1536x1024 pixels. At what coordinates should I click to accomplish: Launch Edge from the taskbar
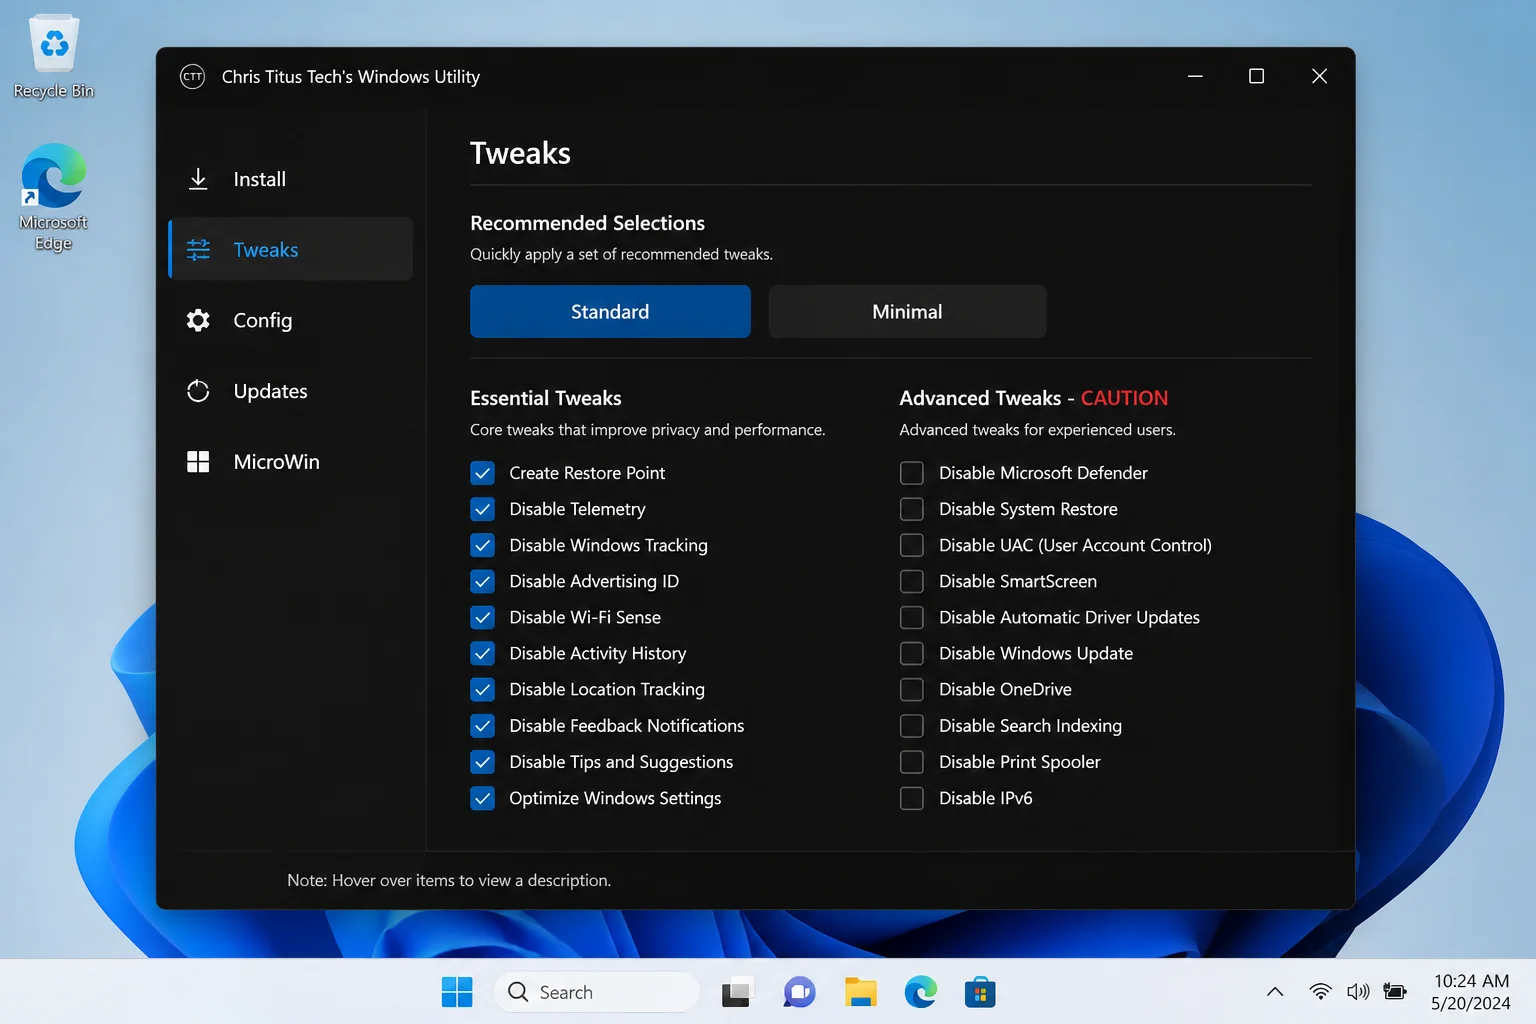921,992
